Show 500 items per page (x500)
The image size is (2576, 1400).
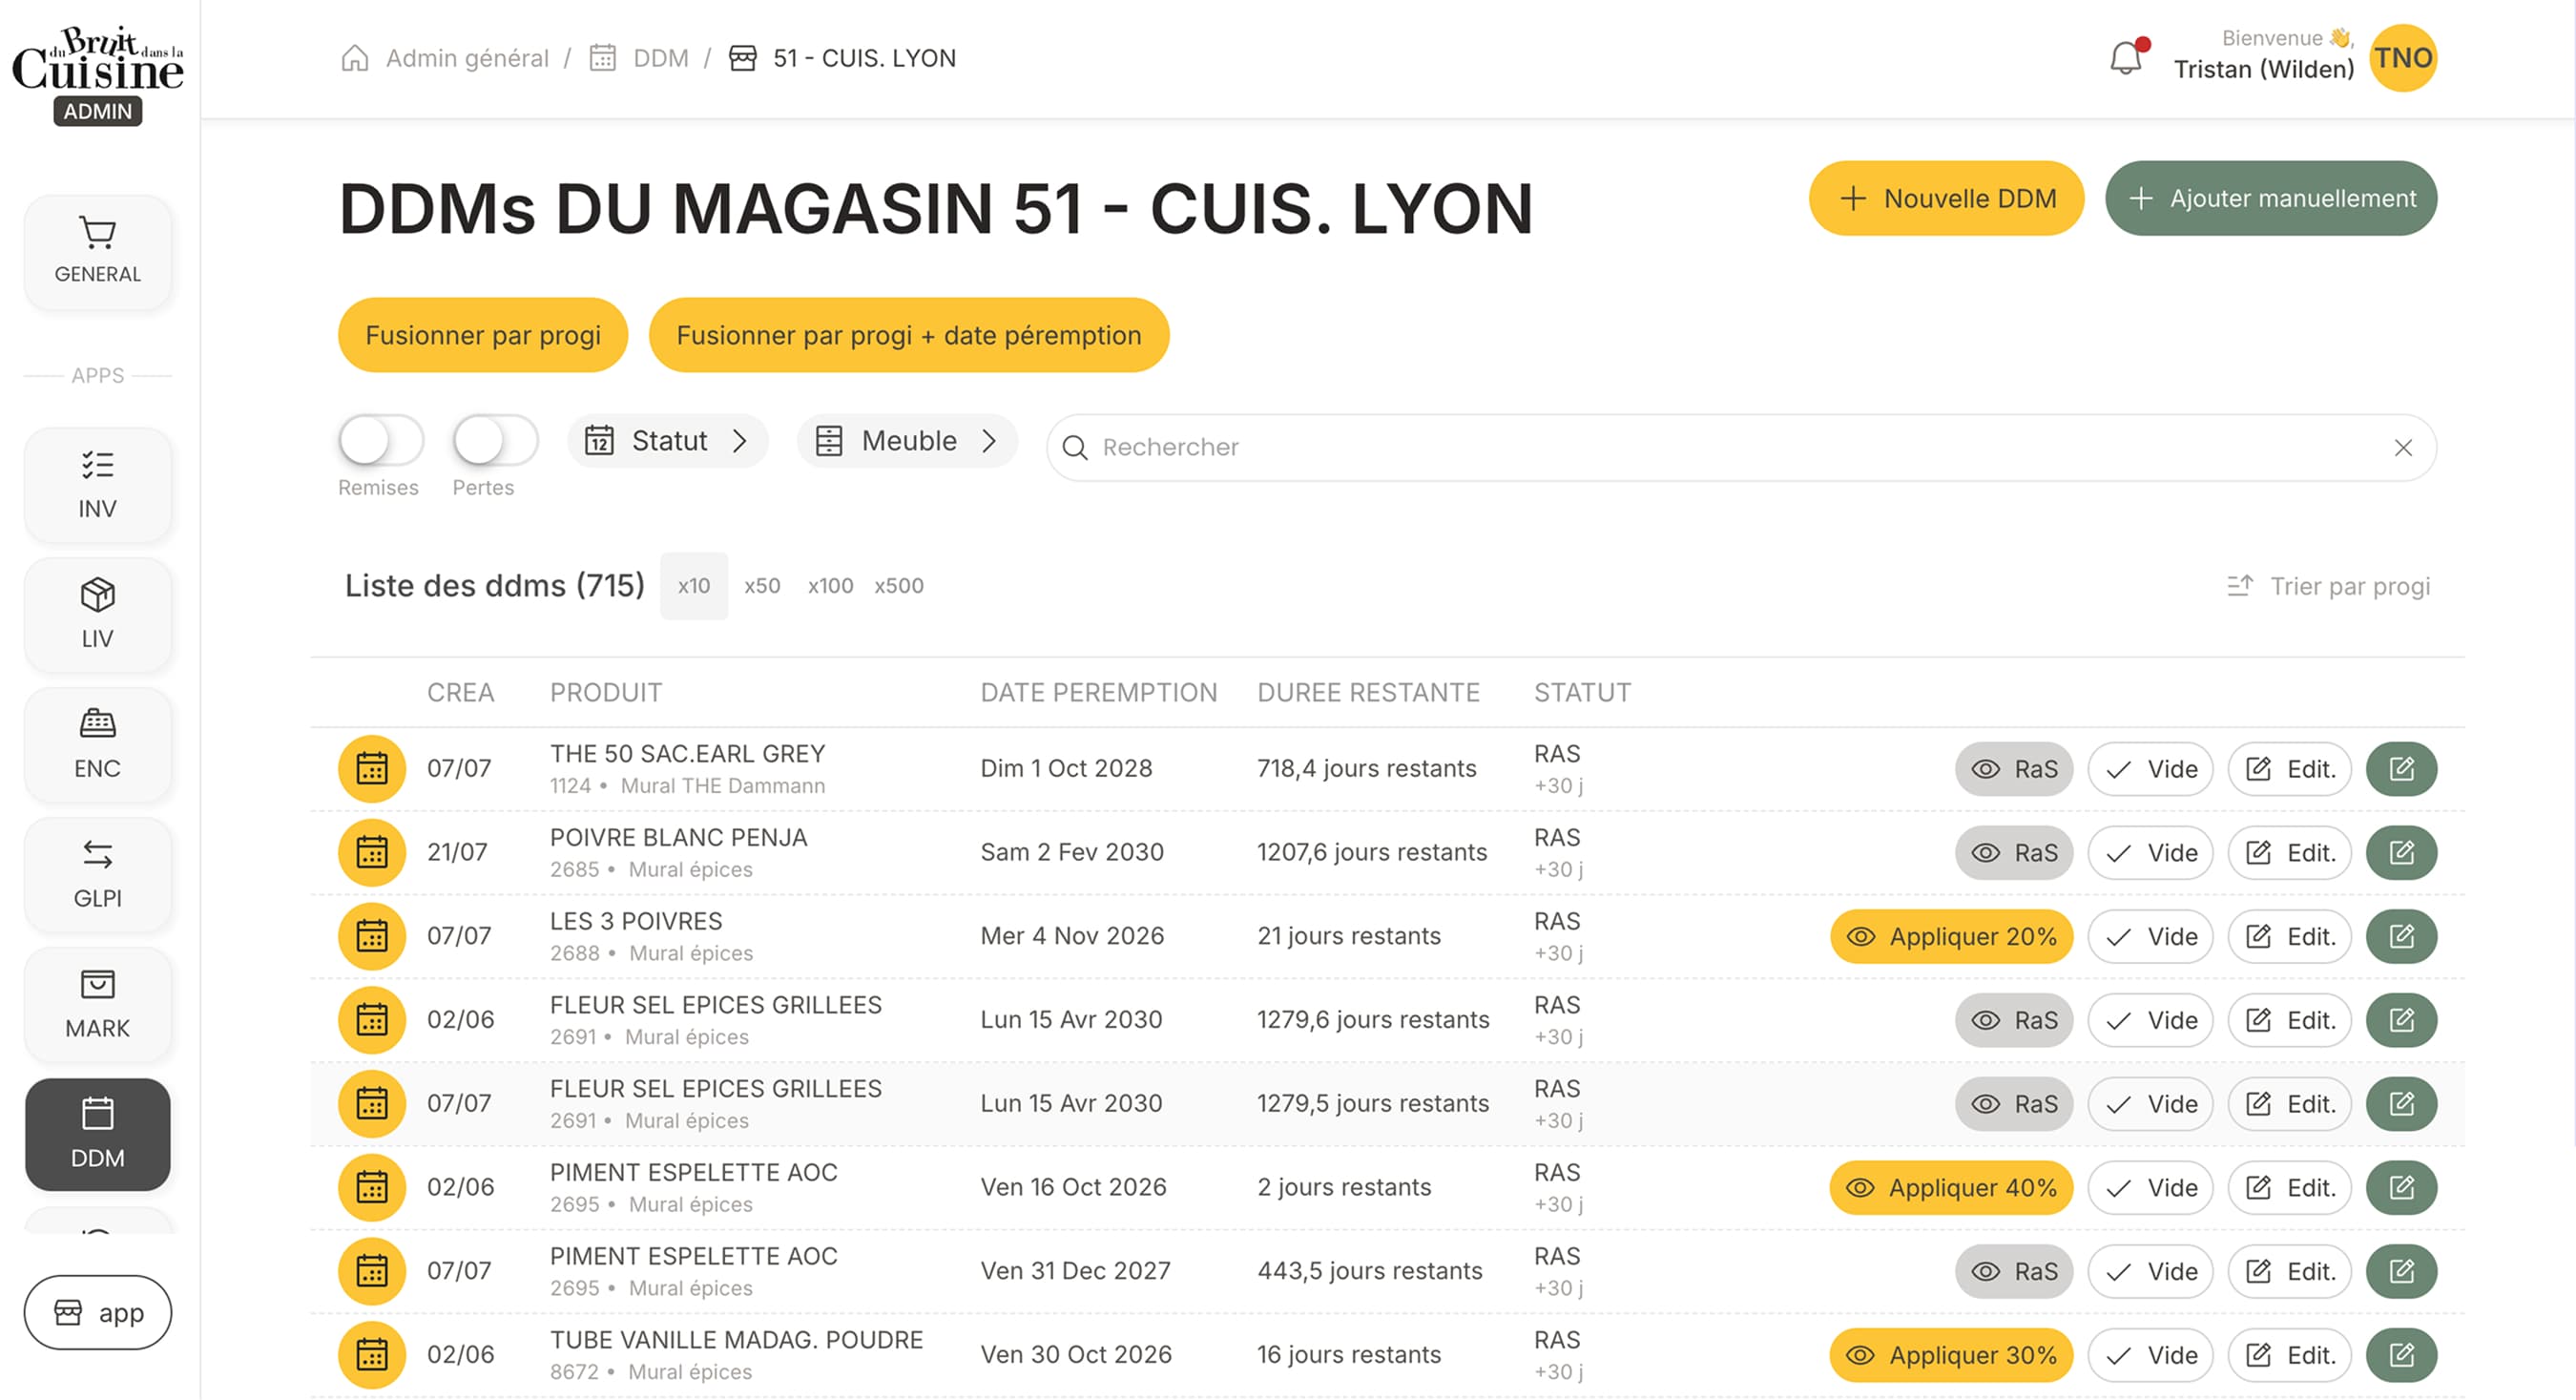899,586
